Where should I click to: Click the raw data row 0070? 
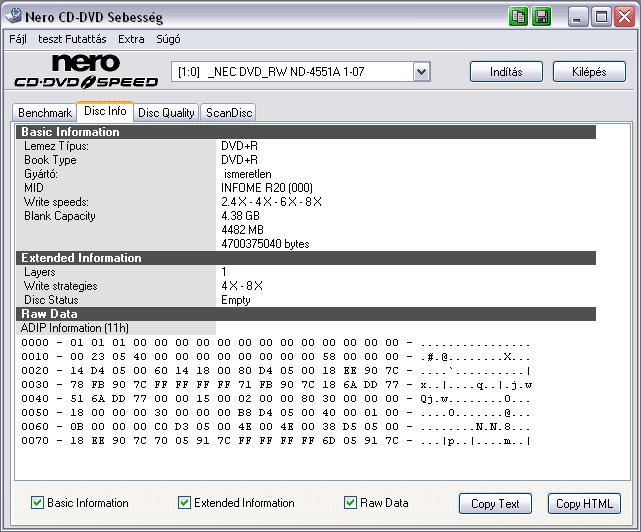coord(276,441)
